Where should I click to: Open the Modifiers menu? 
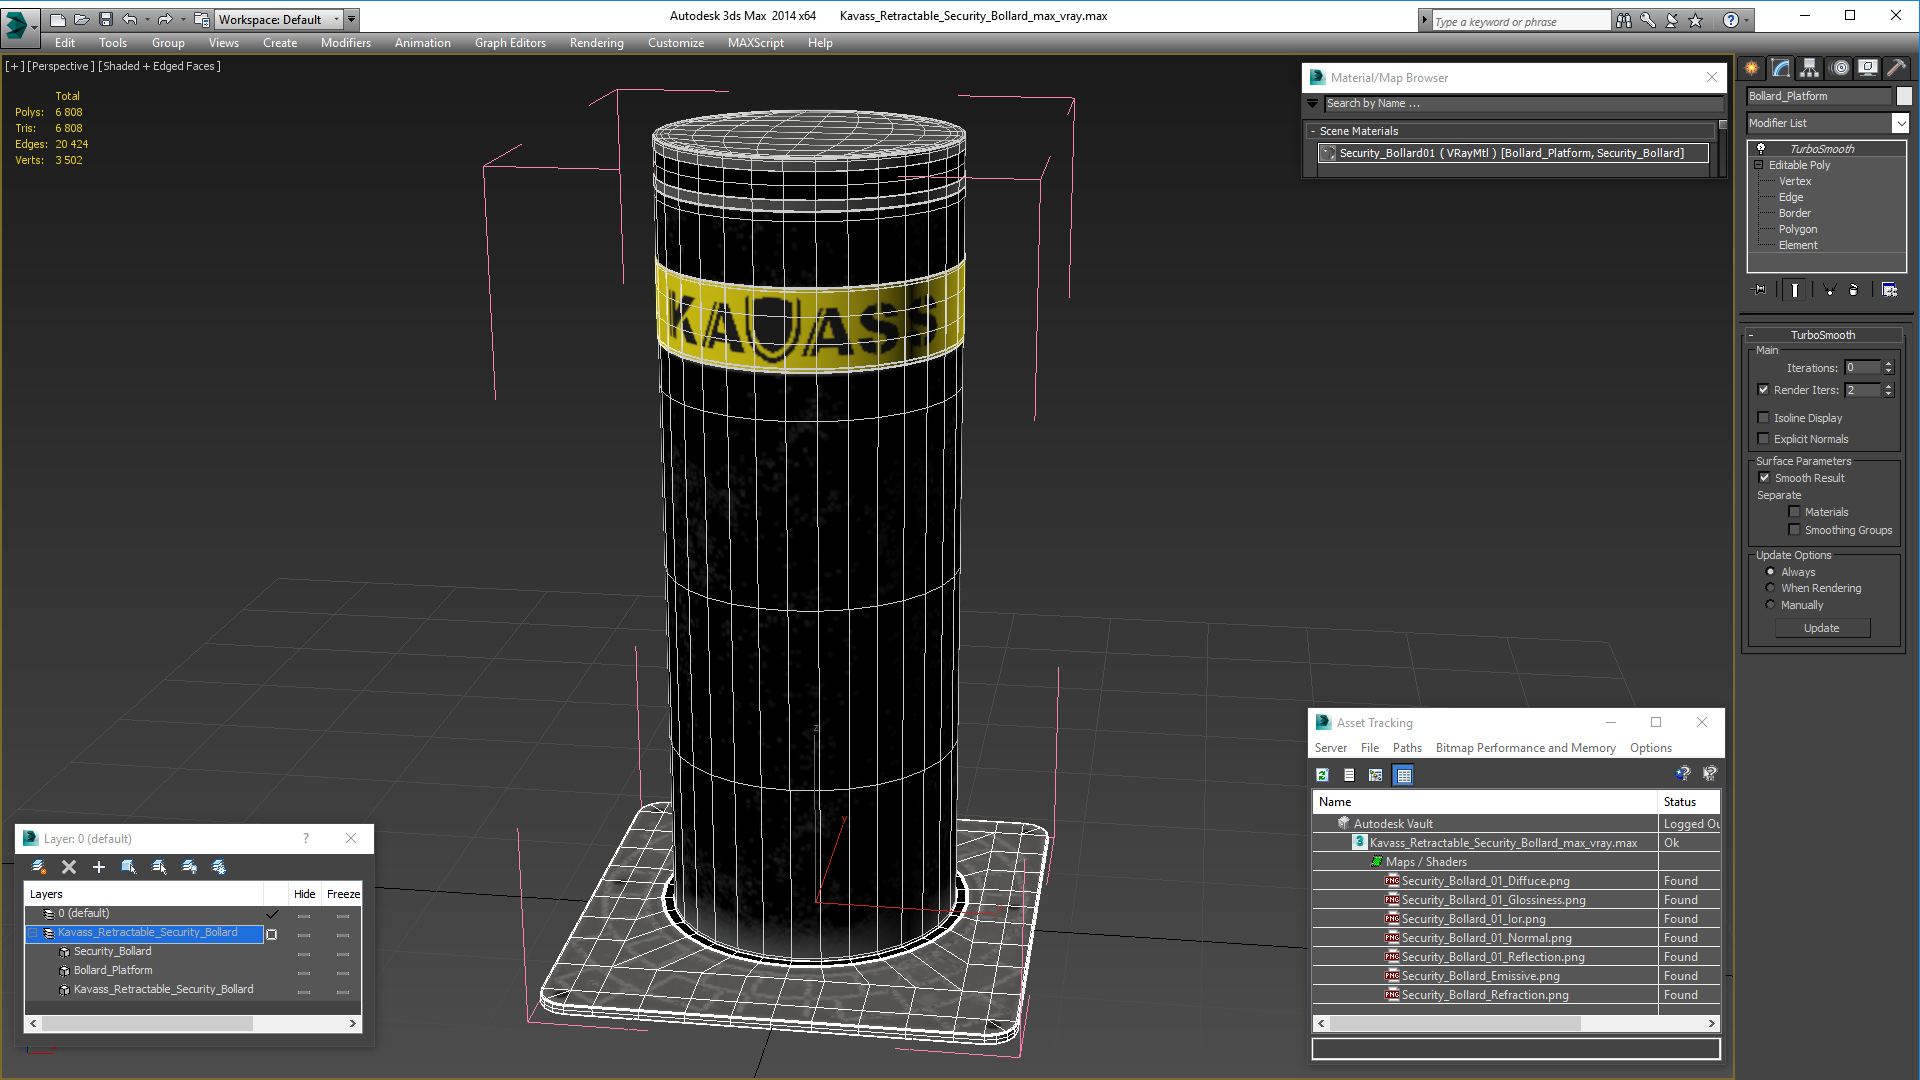pos(345,43)
